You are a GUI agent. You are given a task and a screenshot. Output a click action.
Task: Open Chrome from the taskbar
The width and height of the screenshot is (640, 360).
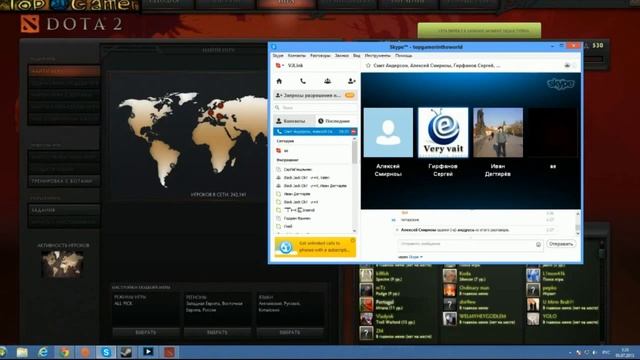click(64, 352)
